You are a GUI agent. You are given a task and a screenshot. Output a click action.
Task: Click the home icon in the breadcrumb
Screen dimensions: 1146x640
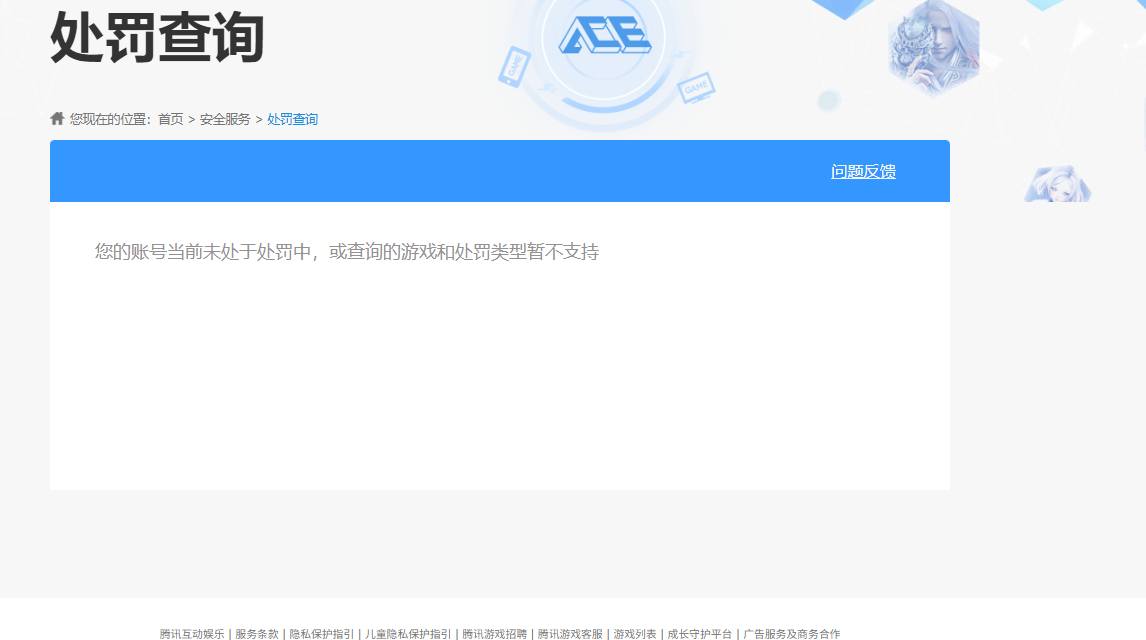[57, 118]
